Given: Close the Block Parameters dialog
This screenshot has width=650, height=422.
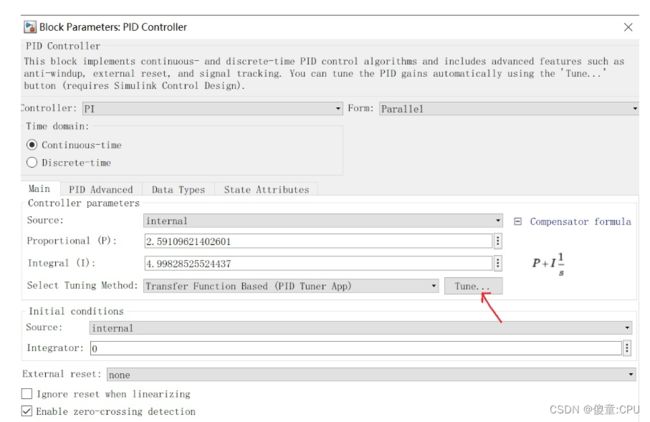Looking at the screenshot, I should pyautogui.click(x=628, y=27).
